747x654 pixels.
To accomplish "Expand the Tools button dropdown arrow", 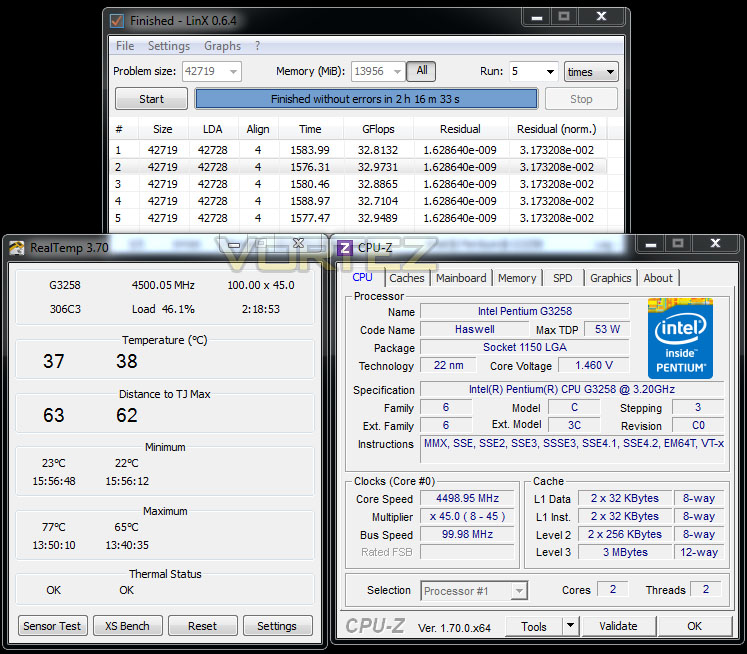I will [x=570, y=625].
